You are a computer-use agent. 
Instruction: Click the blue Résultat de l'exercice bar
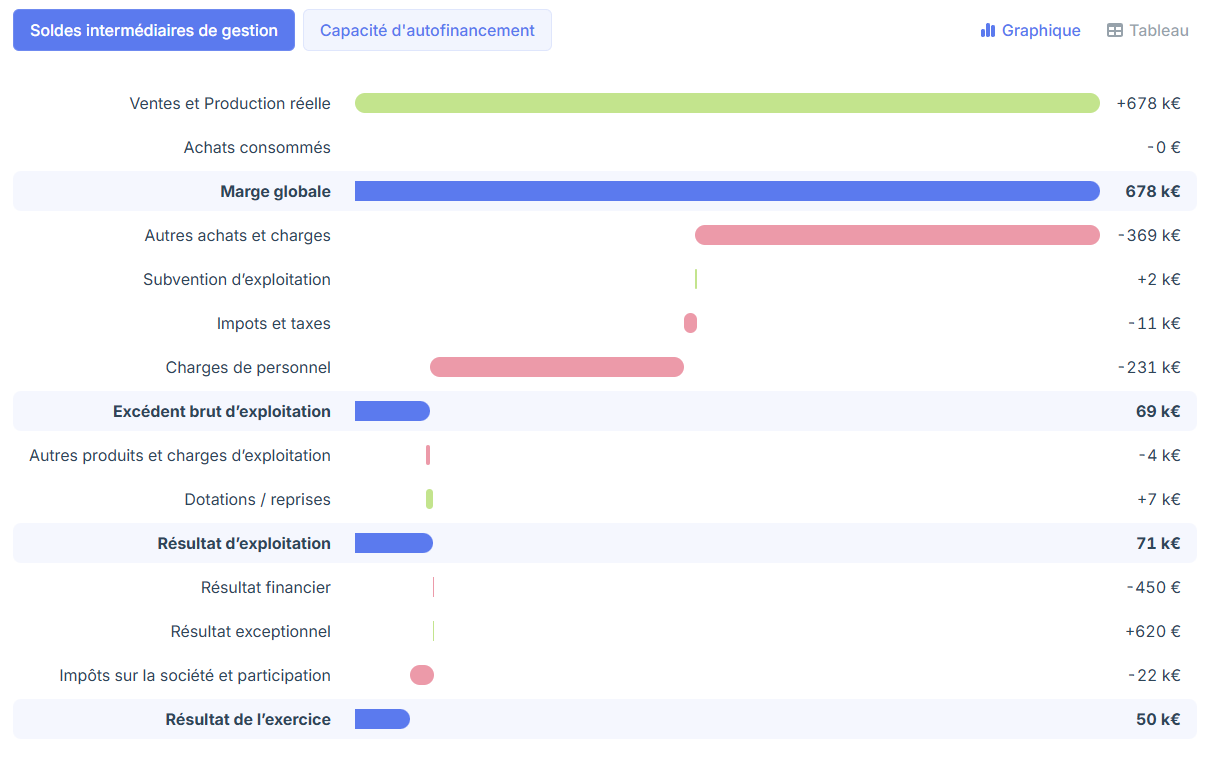(382, 719)
